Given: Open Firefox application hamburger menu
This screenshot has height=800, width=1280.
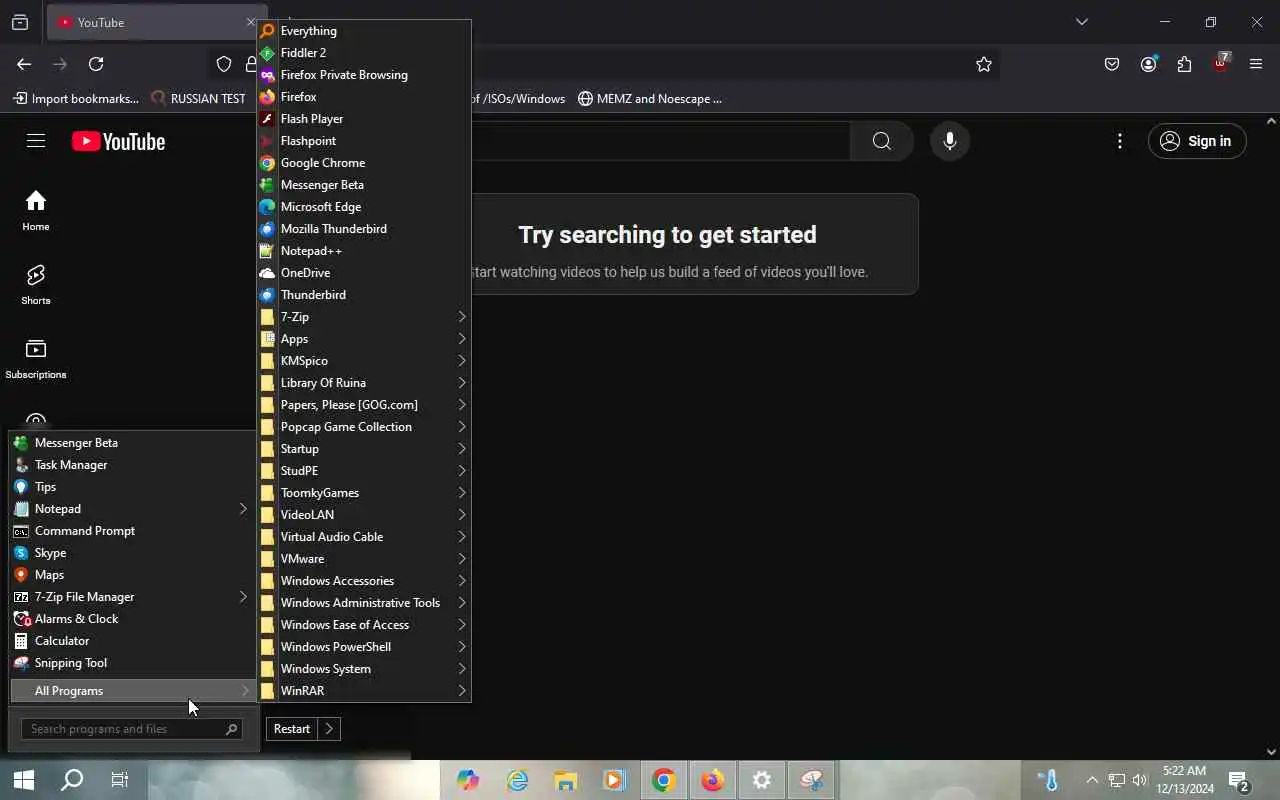Looking at the screenshot, I should [x=1257, y=64].
